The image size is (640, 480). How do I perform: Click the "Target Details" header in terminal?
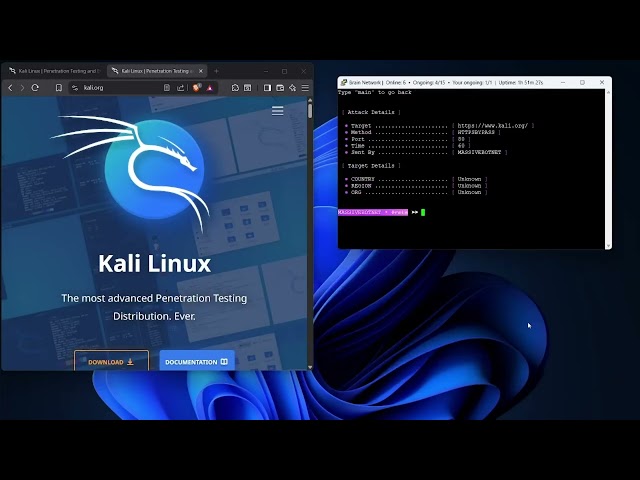tap(371, 166)
